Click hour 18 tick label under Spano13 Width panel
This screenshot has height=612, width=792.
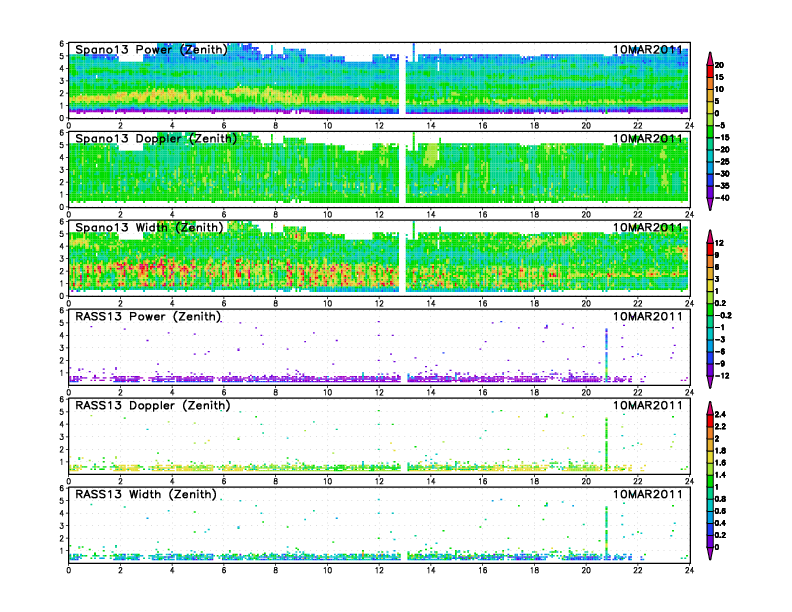tap(534, 303)
